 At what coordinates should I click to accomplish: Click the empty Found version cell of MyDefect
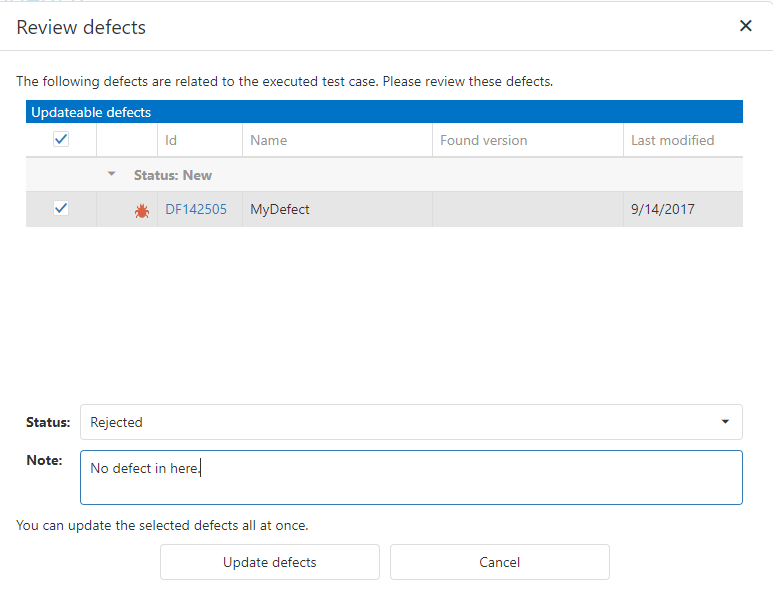coord(527,210)
